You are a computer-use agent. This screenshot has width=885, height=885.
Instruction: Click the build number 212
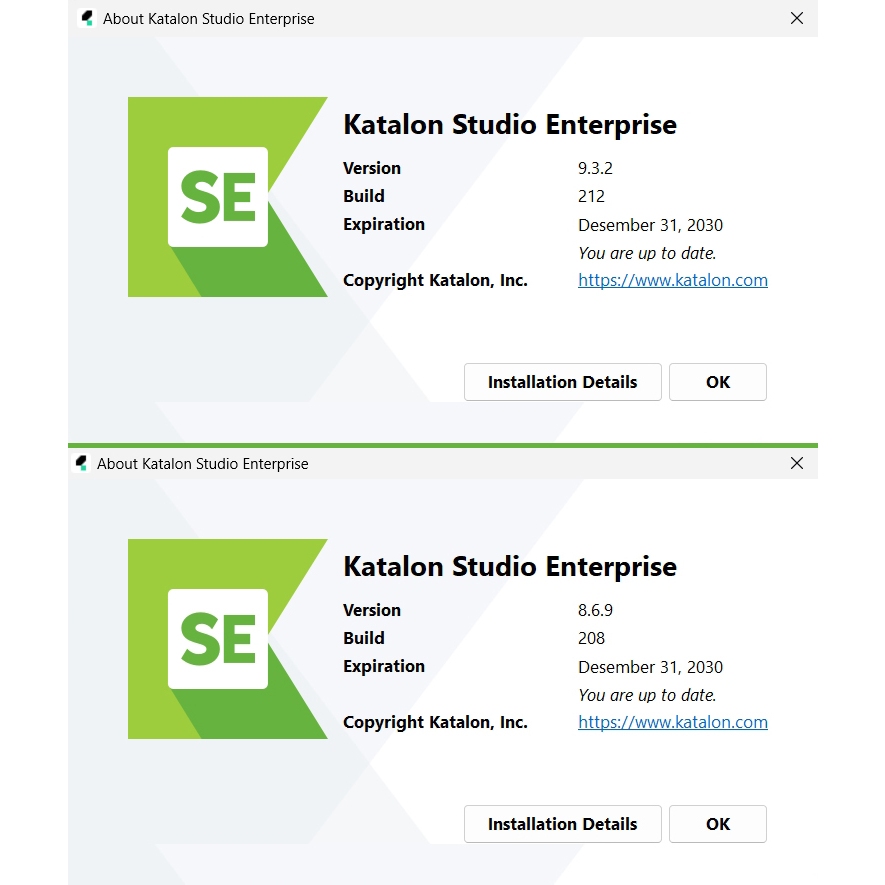click(x=591, y=196)
